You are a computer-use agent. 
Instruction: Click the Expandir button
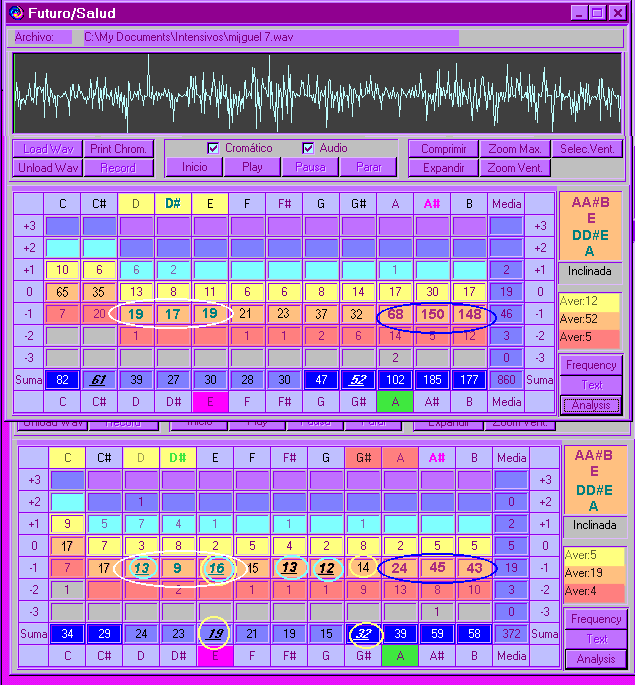443,168
